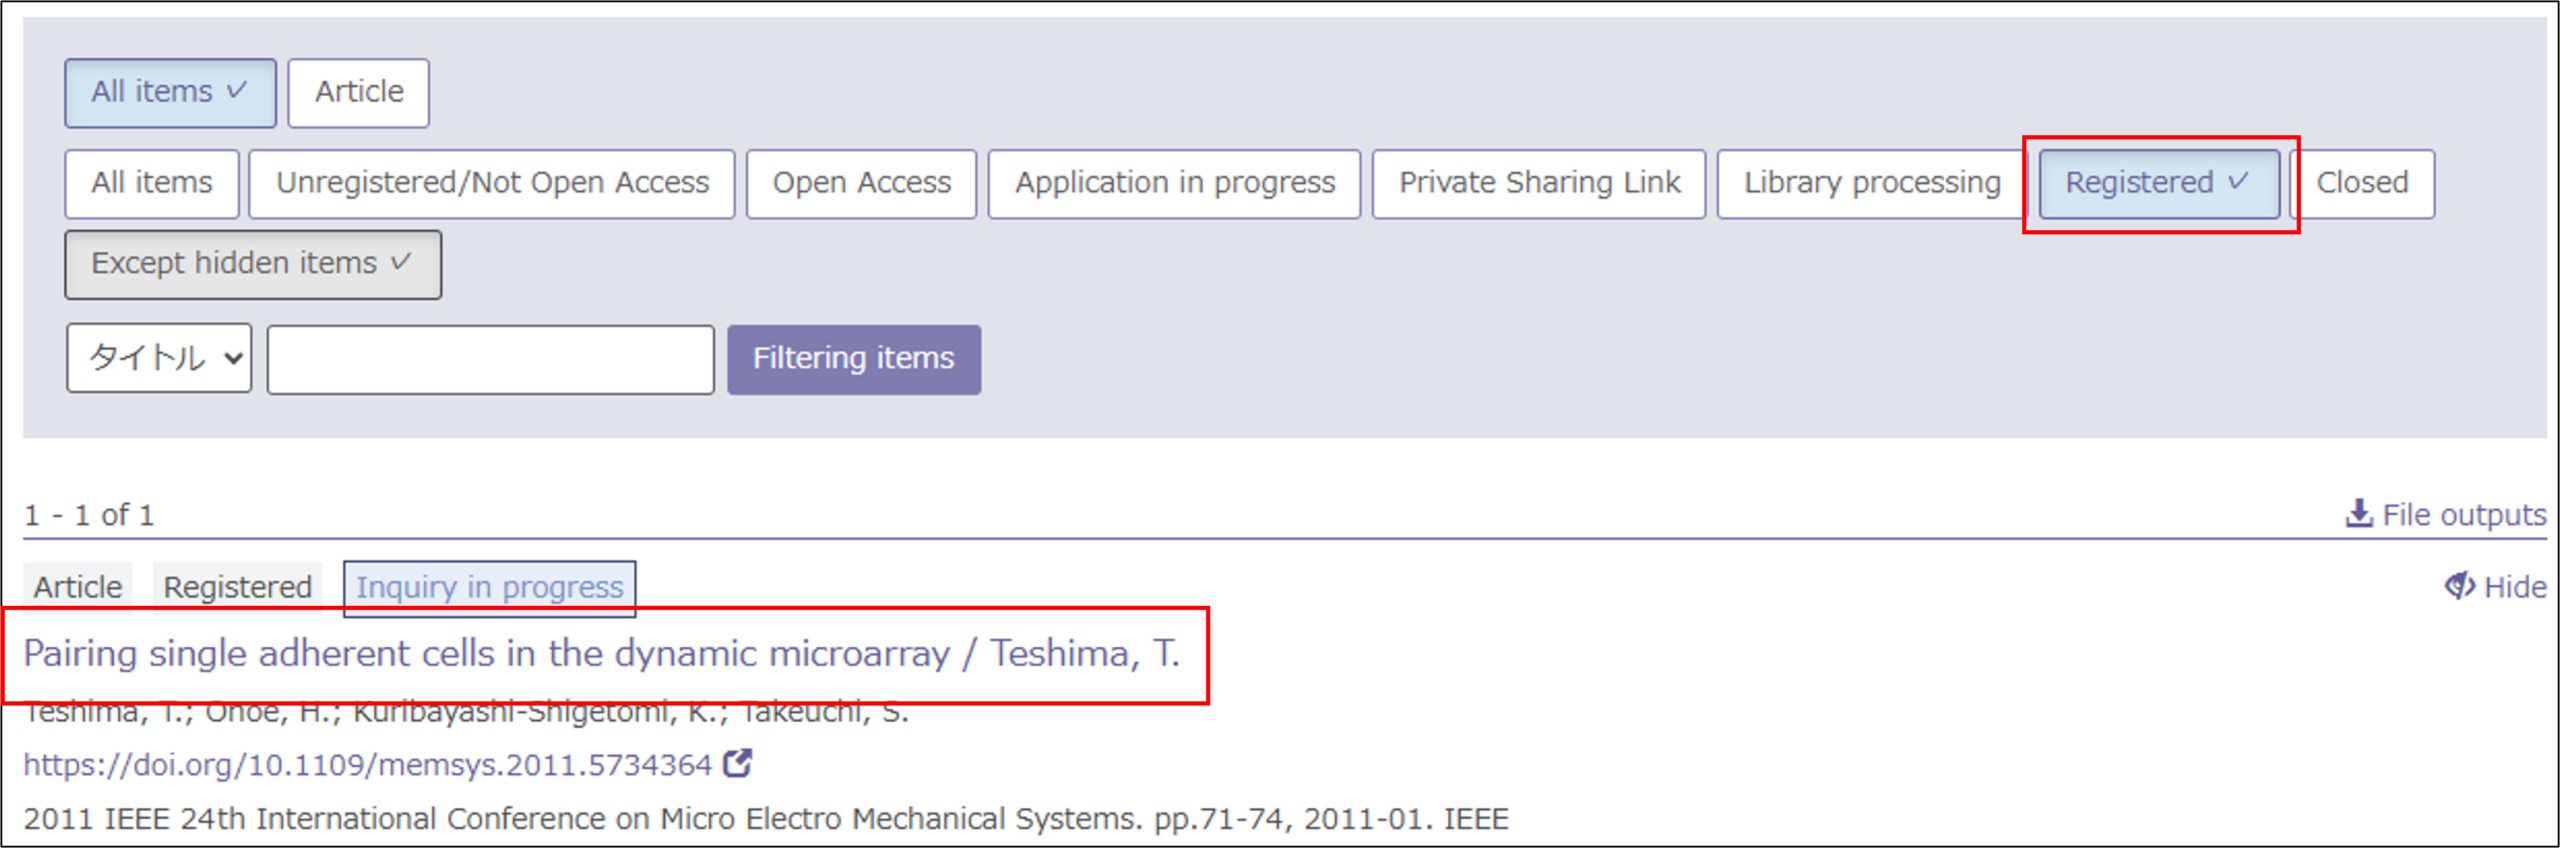Viewport: 2560px width, 848px height.
Task: Select the Open Access filter
Action: [861, 184]
